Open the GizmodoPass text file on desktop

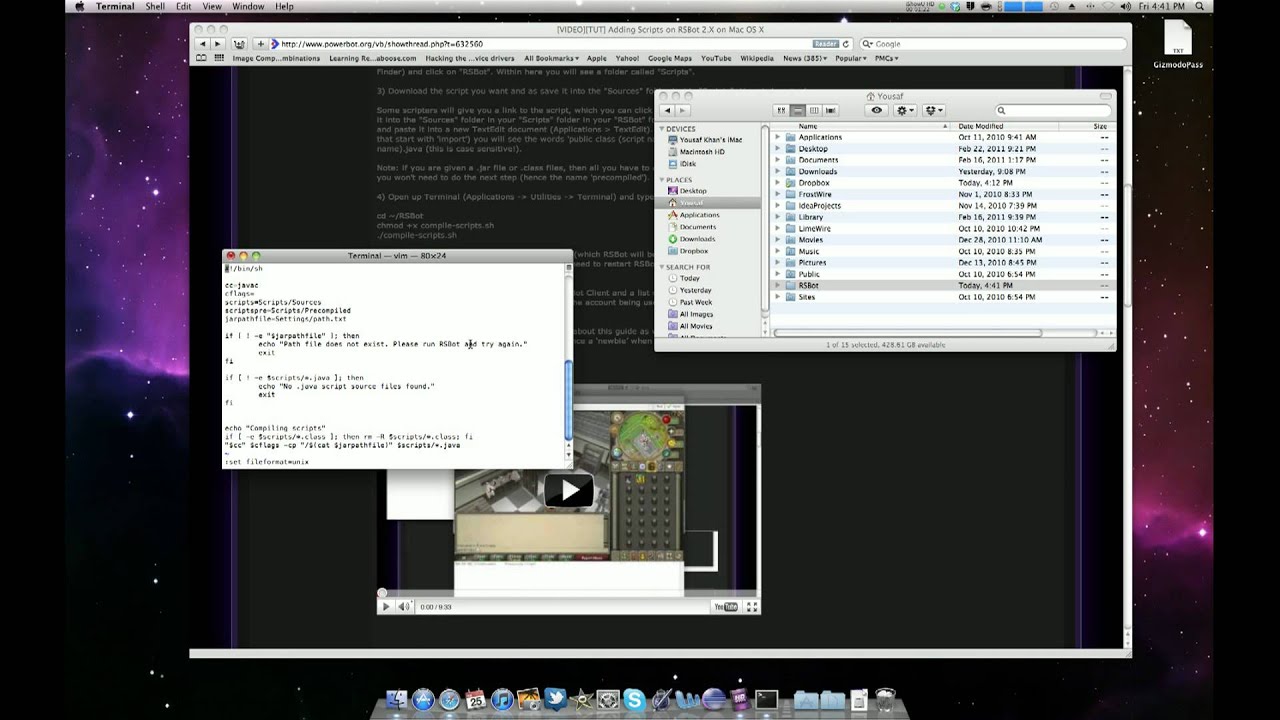coord(1178,45)
